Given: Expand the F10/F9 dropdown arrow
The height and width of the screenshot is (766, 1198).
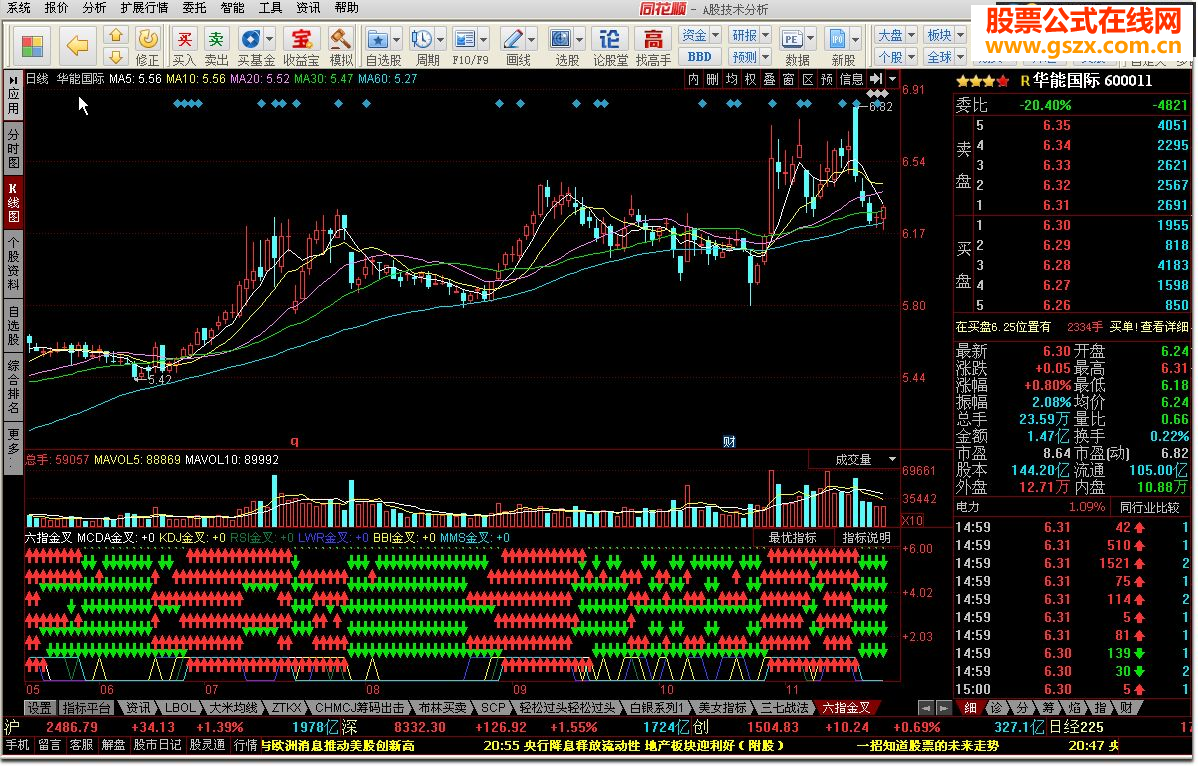Looking at the screenshot, I should (x=484, y=39).
